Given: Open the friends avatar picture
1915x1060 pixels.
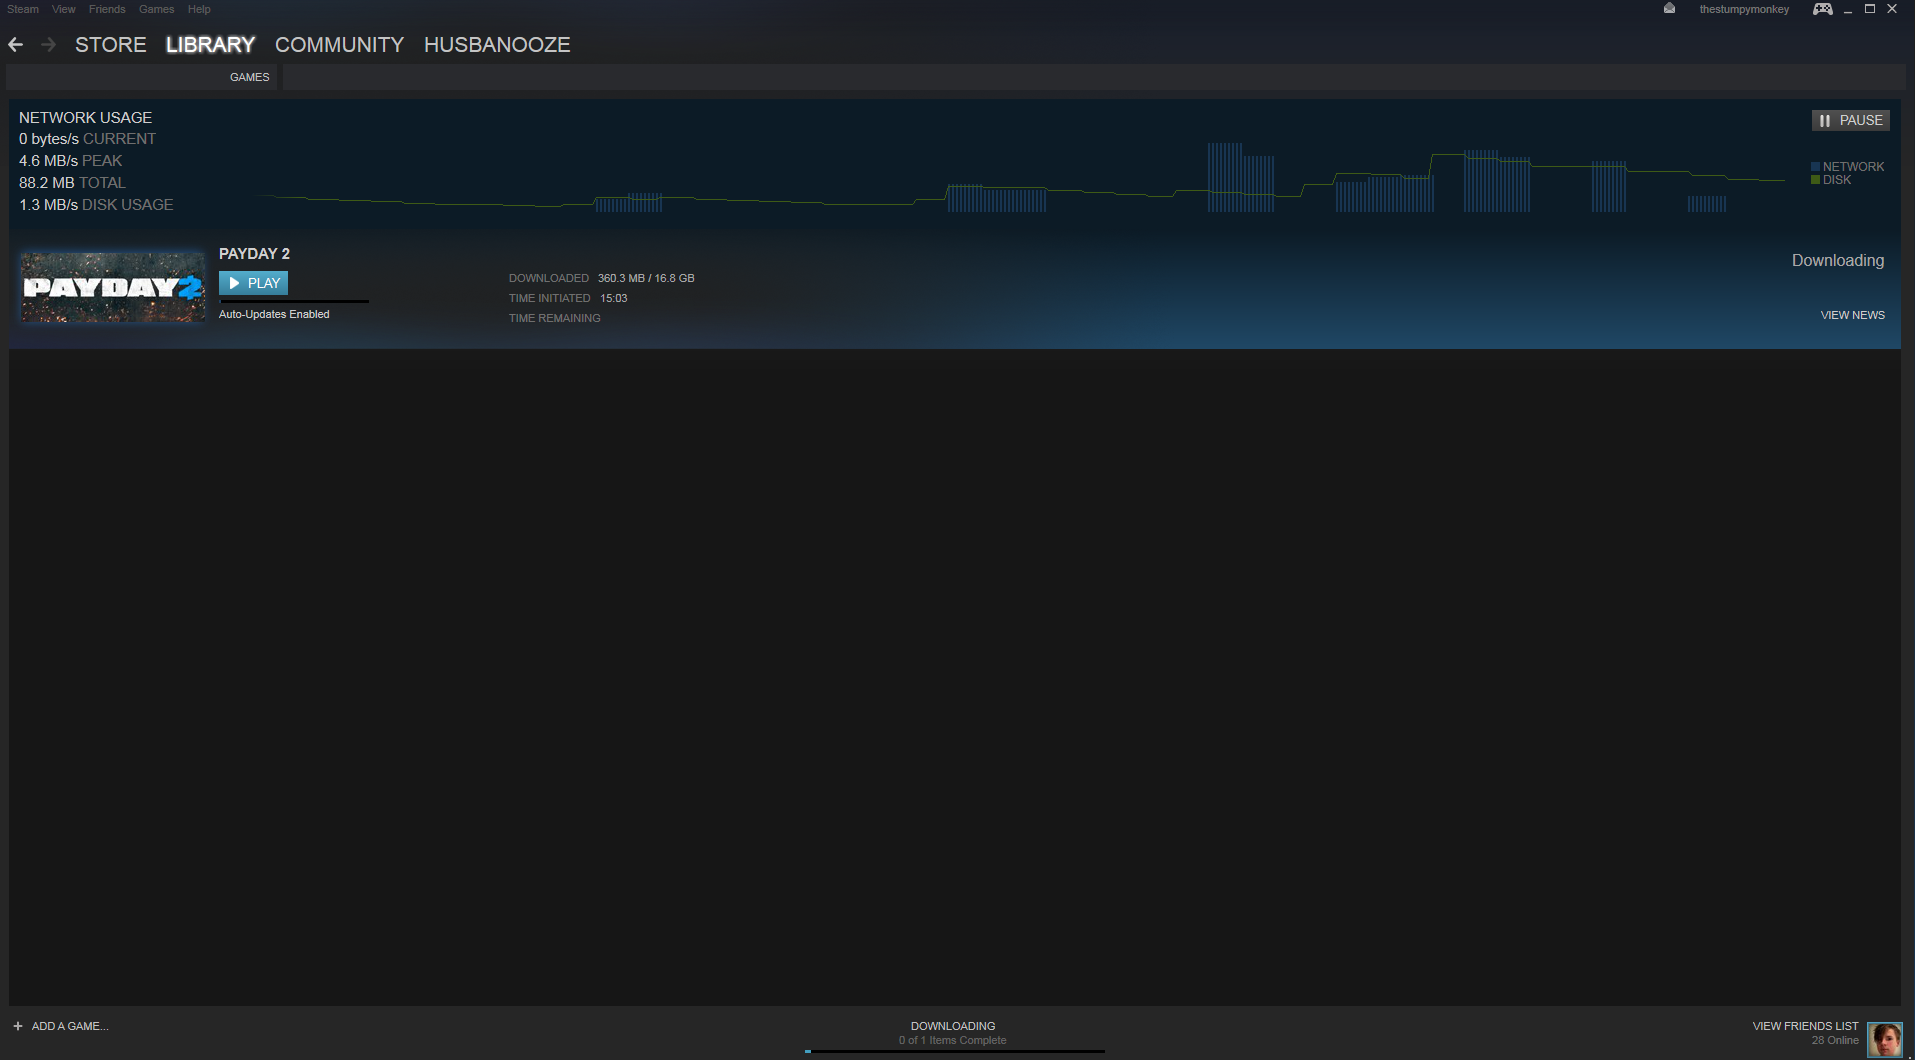Looking at the screenshot, I should coord(1885,1039).
